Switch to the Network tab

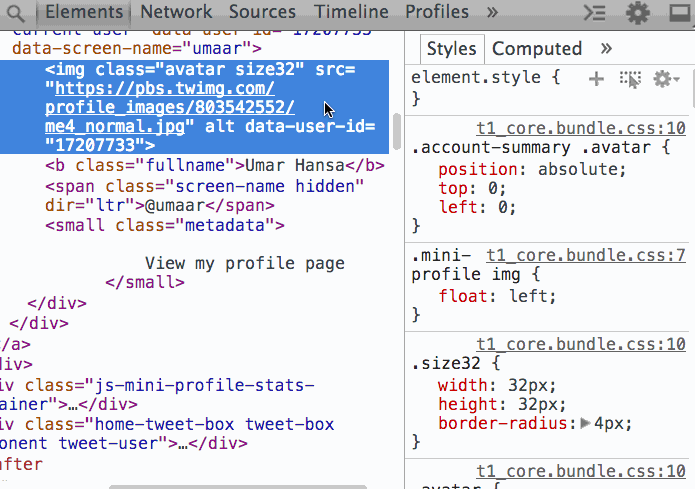click(x=176, y=13)
